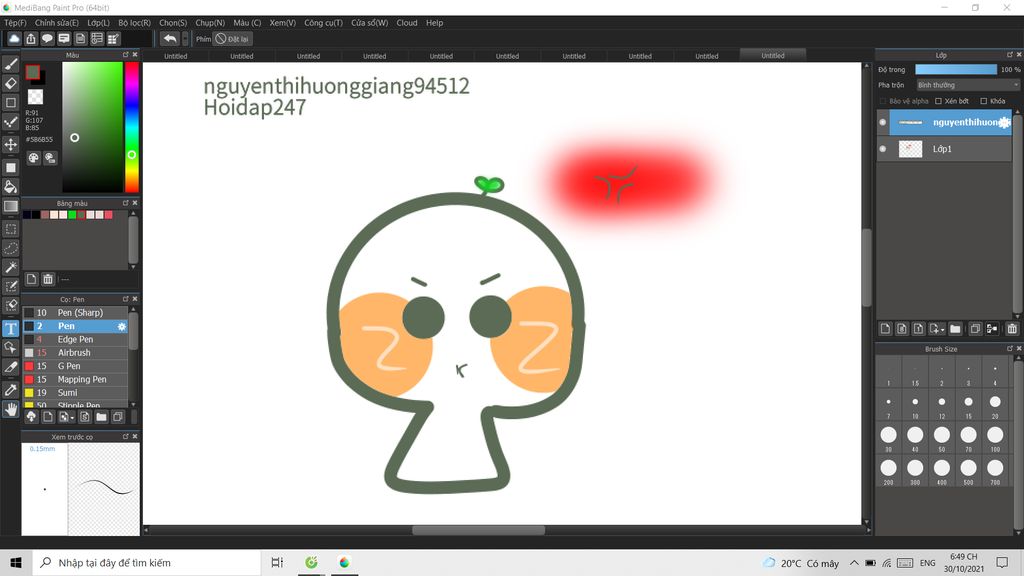The height and width of the screenshot is (576, 1024).
Task: Select the Magic Wand tool
Action: tap(11, 267)
